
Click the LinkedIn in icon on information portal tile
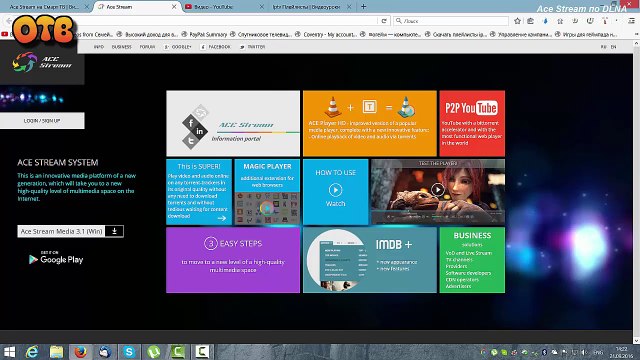[200, 131]
